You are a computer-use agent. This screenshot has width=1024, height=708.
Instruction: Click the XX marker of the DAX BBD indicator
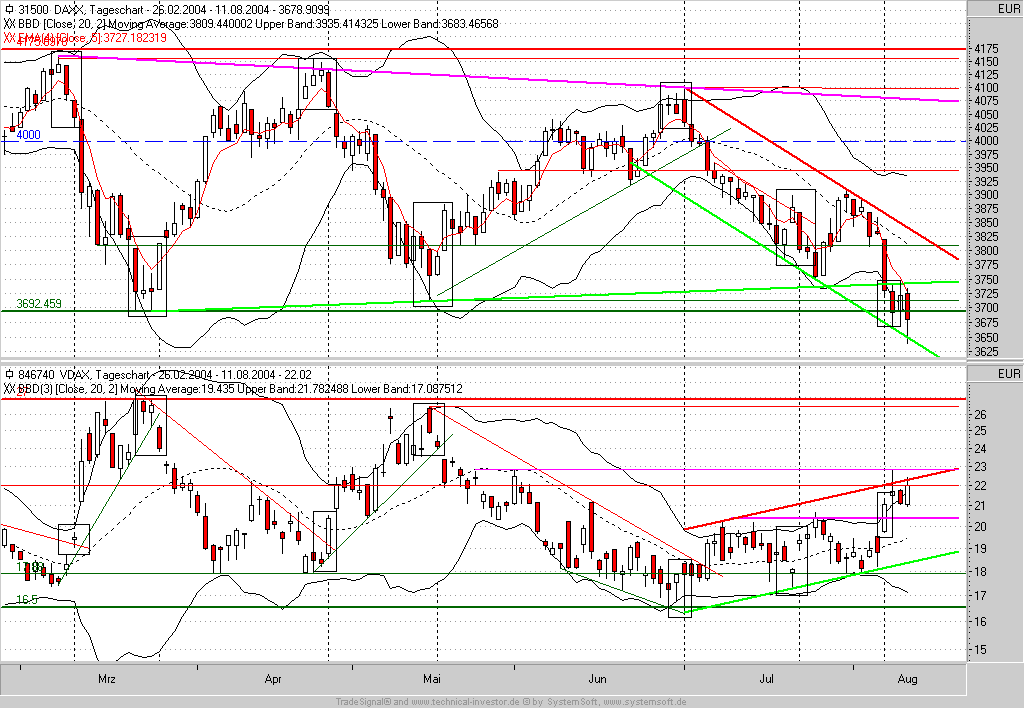9,24
